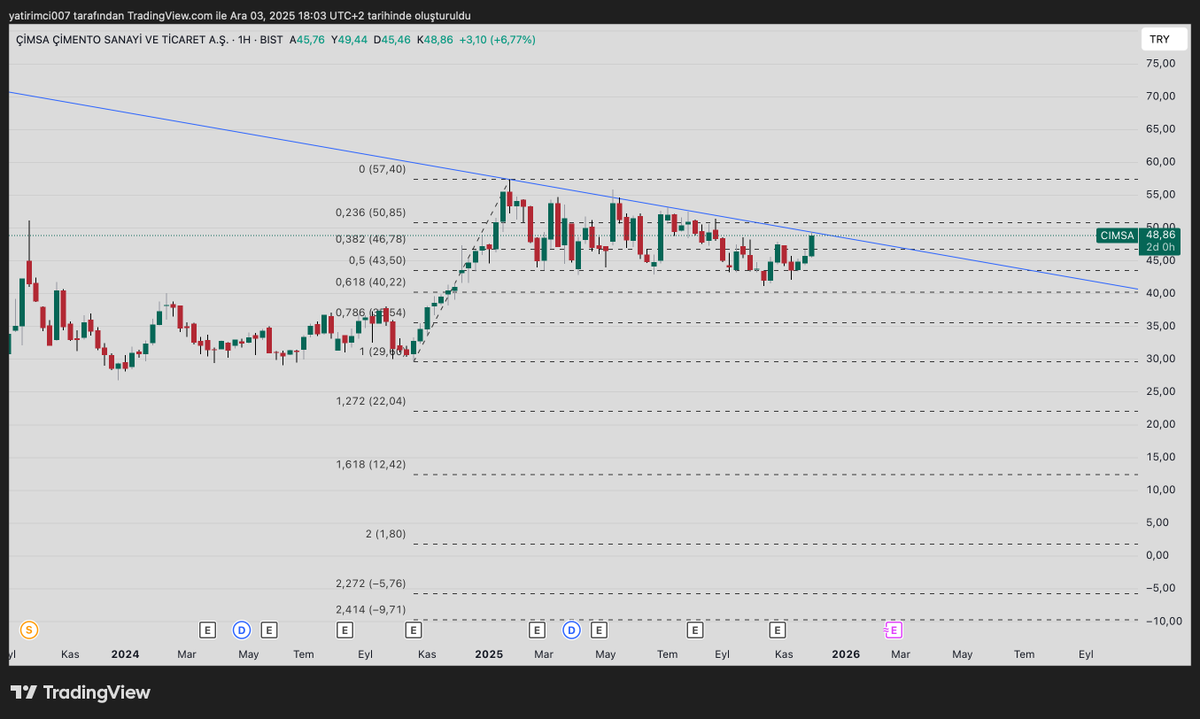Viewport: 1200px width, 719px height.
Task: Open the D dividend marker between Mar and May 2025
Action: click(x=571, y=630)
